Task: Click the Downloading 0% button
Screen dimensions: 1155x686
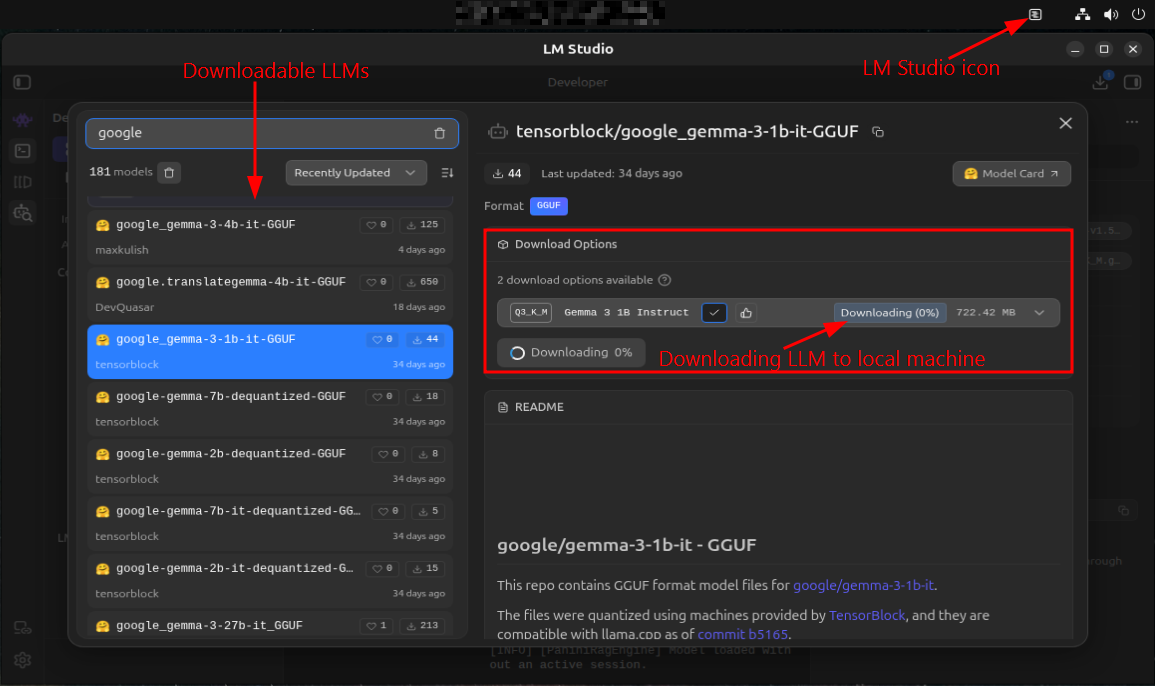Action: [571, 353]
